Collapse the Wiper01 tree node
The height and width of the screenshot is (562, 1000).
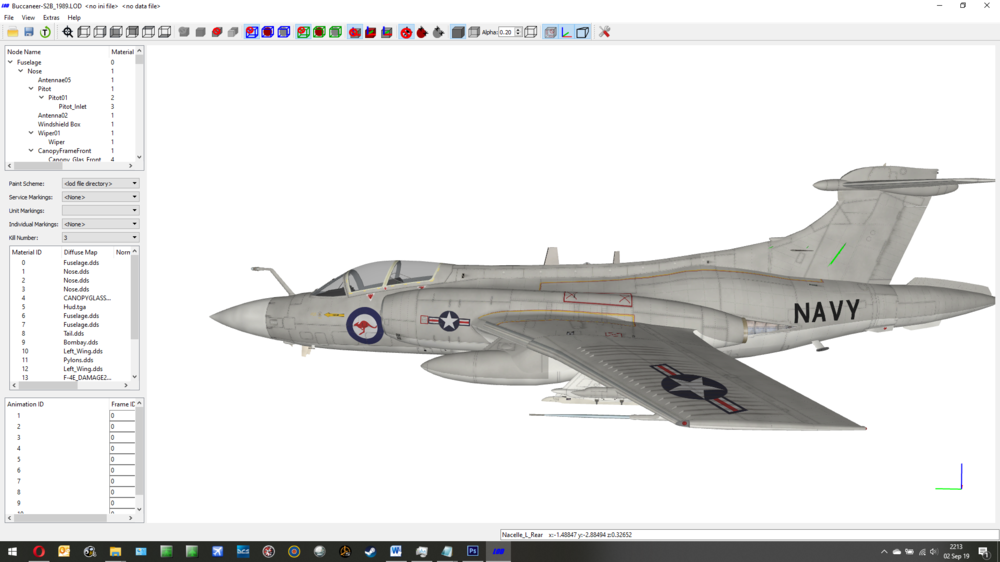31,133
